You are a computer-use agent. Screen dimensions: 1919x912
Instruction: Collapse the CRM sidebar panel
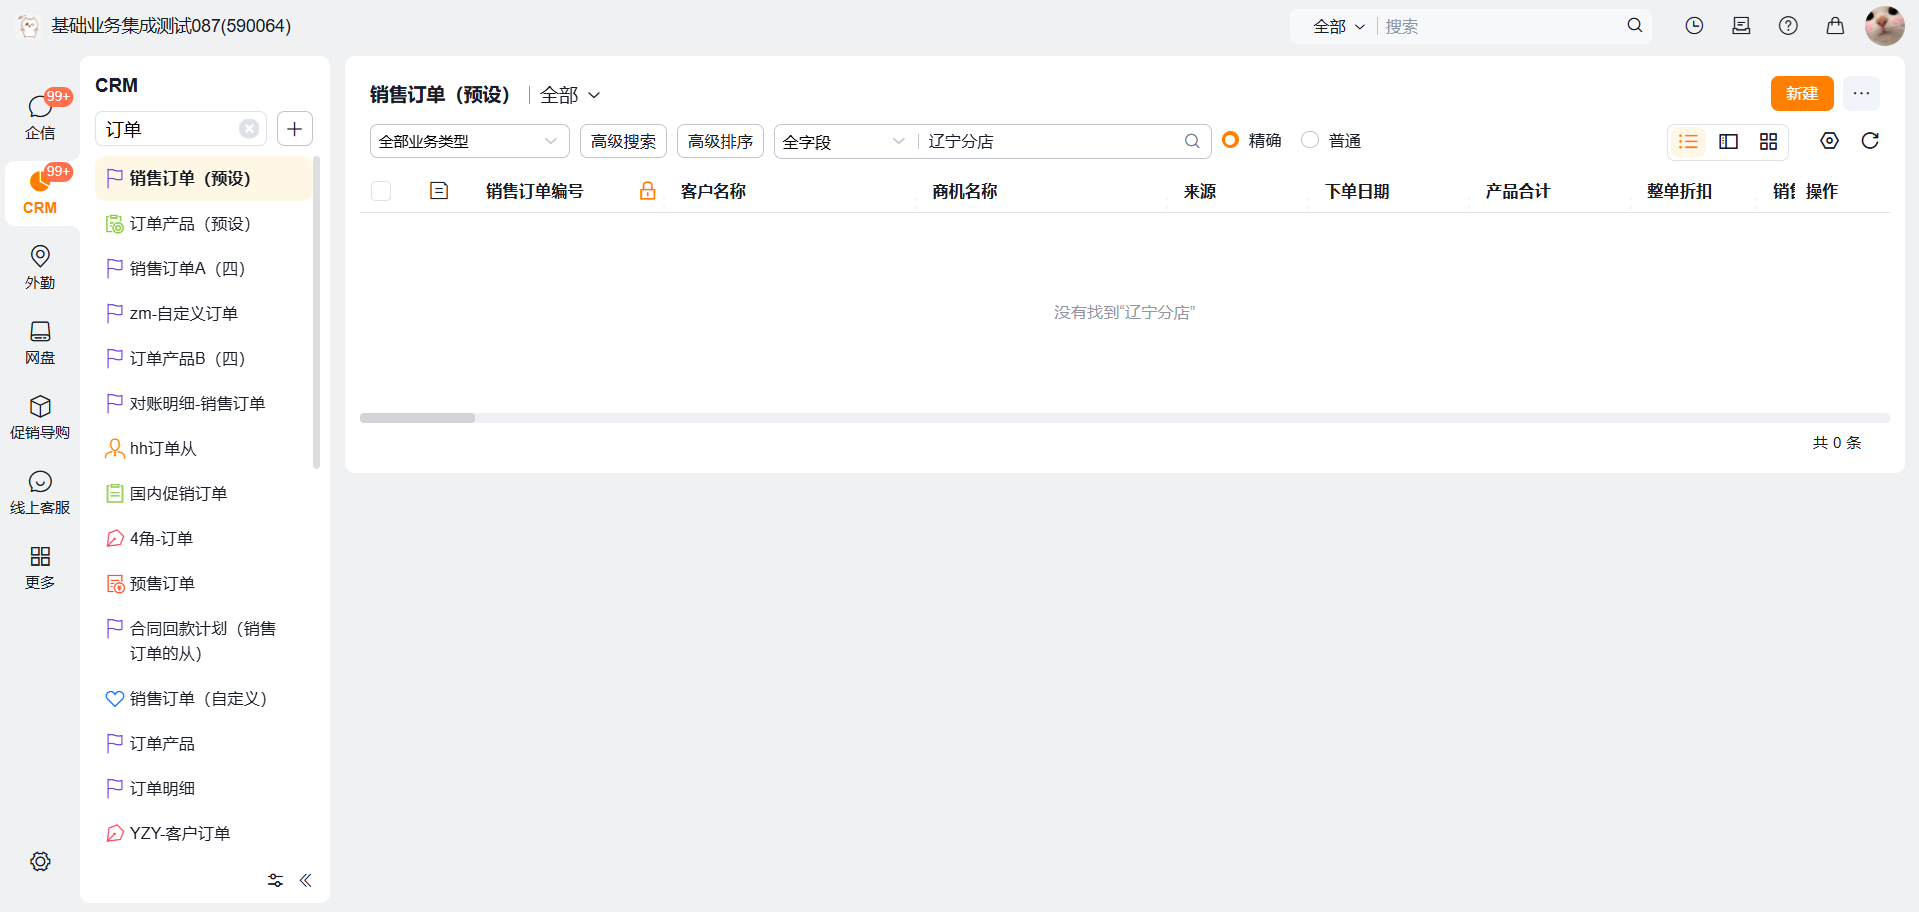click(305, 880)
